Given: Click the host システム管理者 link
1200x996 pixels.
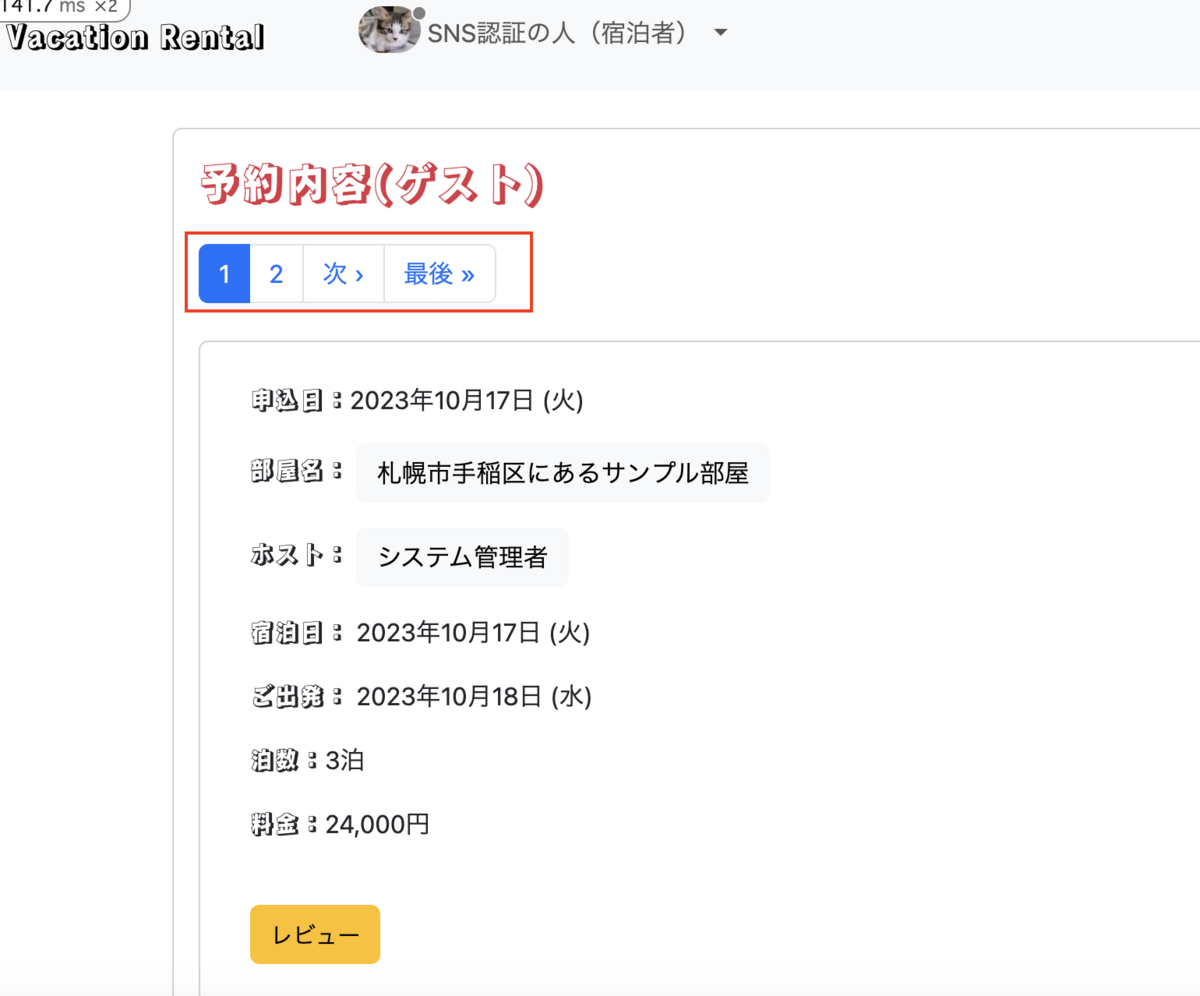Looking at the screenshot, I should point(461,557).
